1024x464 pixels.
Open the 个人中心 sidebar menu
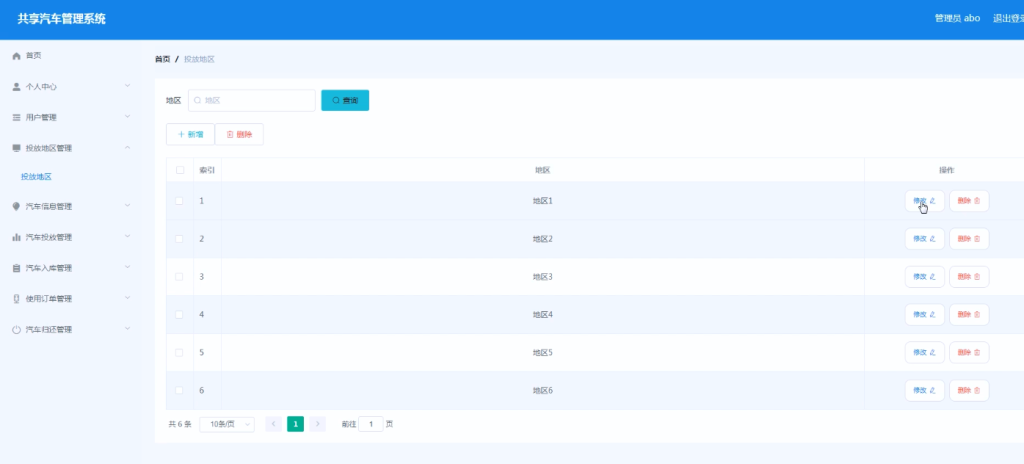pyautogui.click(x=71, y=87)
